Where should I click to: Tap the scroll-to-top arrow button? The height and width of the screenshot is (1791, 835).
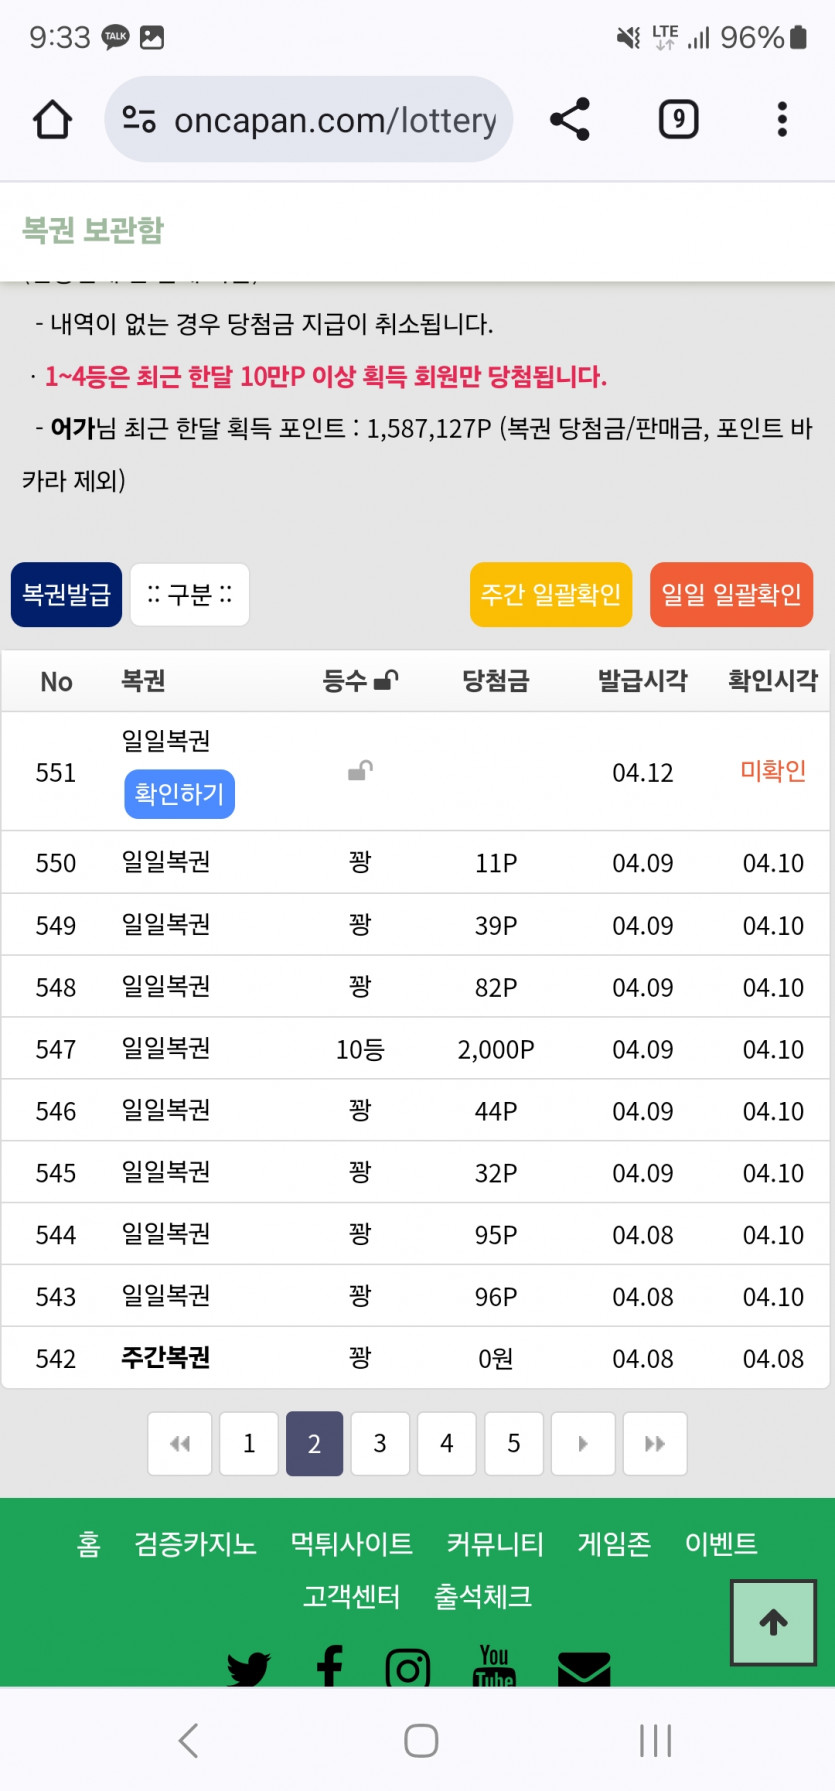pyautogui.click(x=773, y=1622)
